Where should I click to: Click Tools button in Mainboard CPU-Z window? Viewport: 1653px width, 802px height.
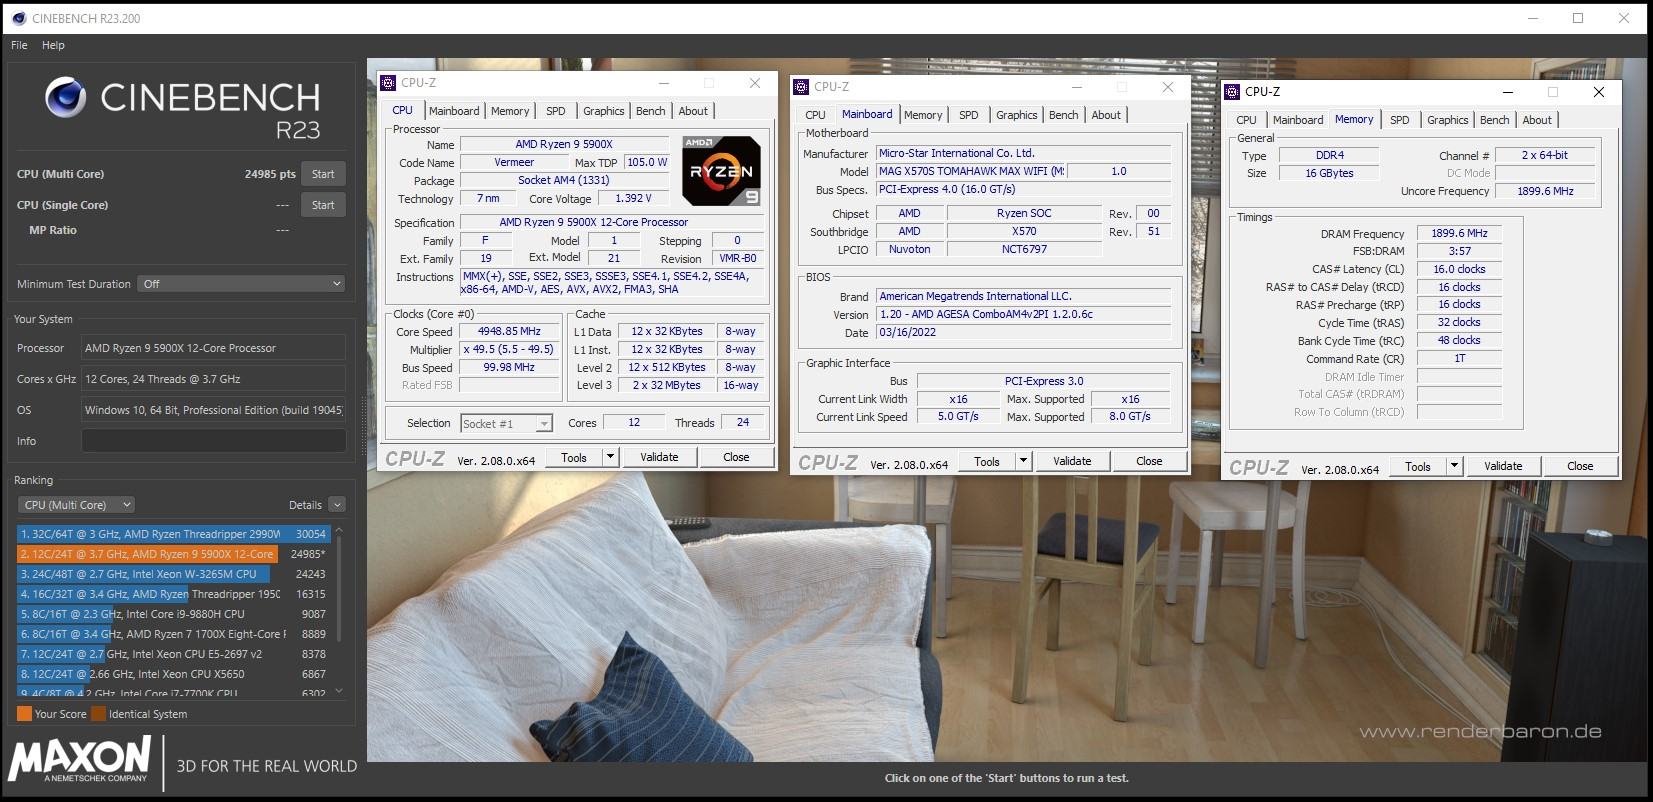pos(987,461)
